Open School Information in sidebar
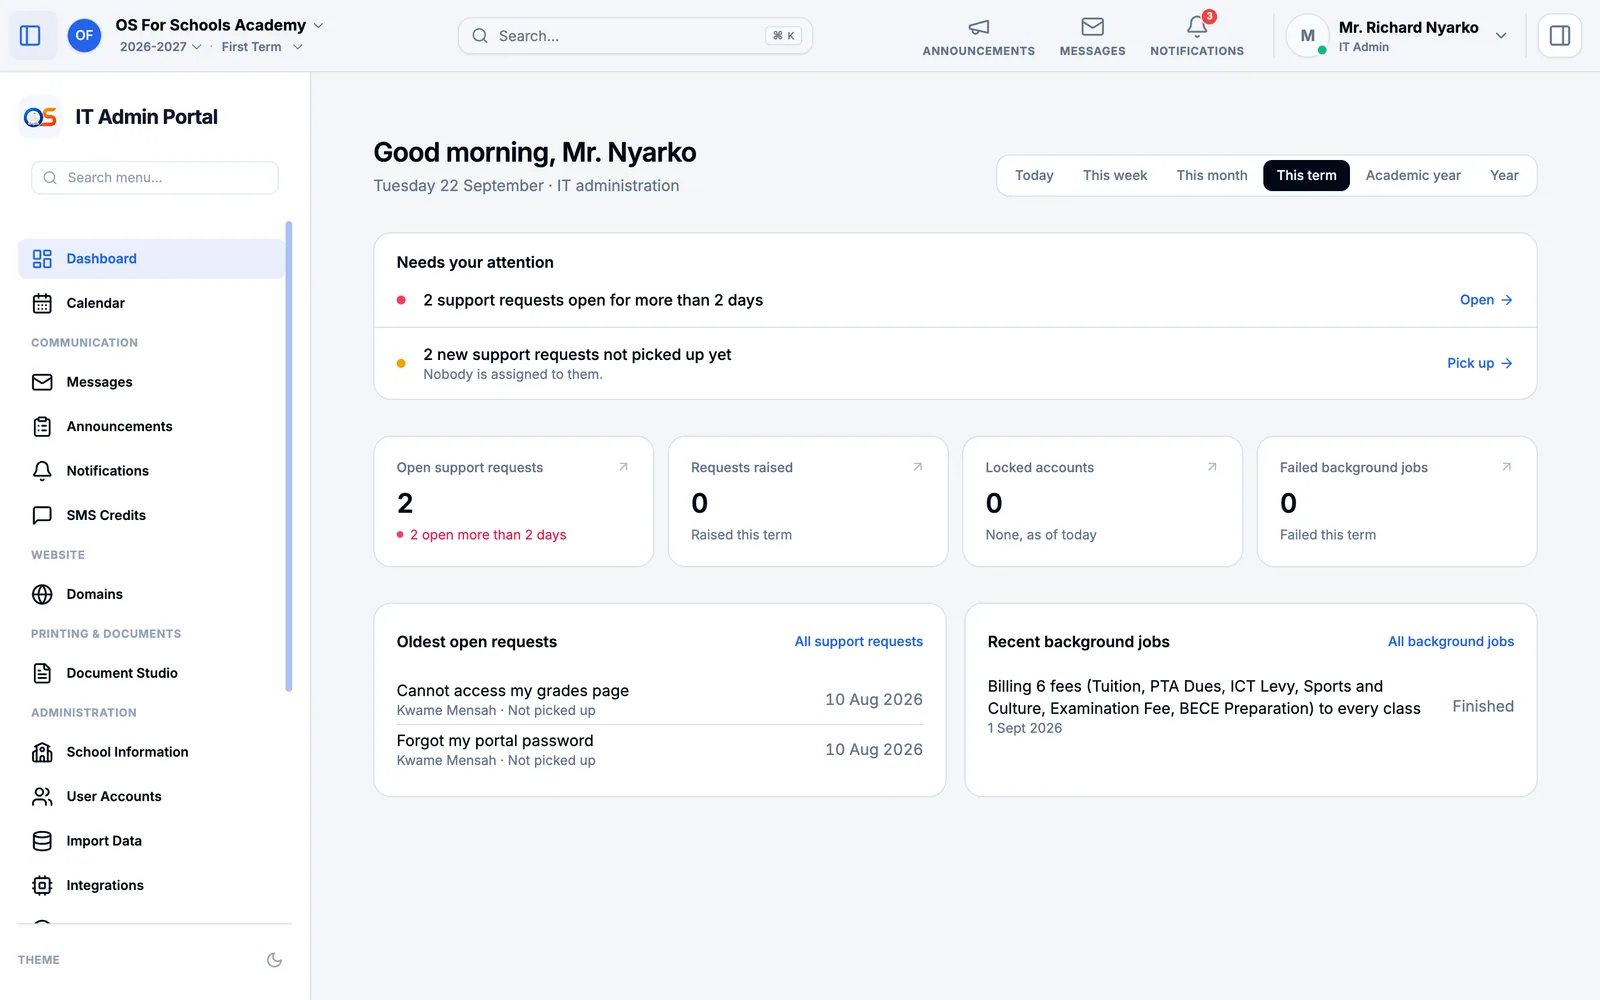The image size is (1600, 1000). (152, 752)
